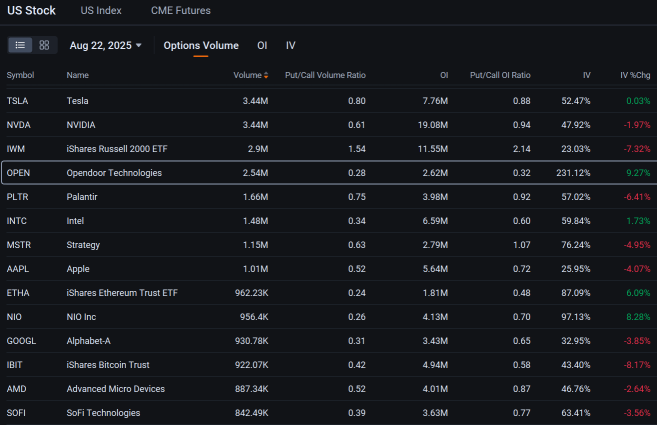The height and width of the screenshot is (425, 657).
Task: Click the Palantir stock name
Action: pos(81,197)
